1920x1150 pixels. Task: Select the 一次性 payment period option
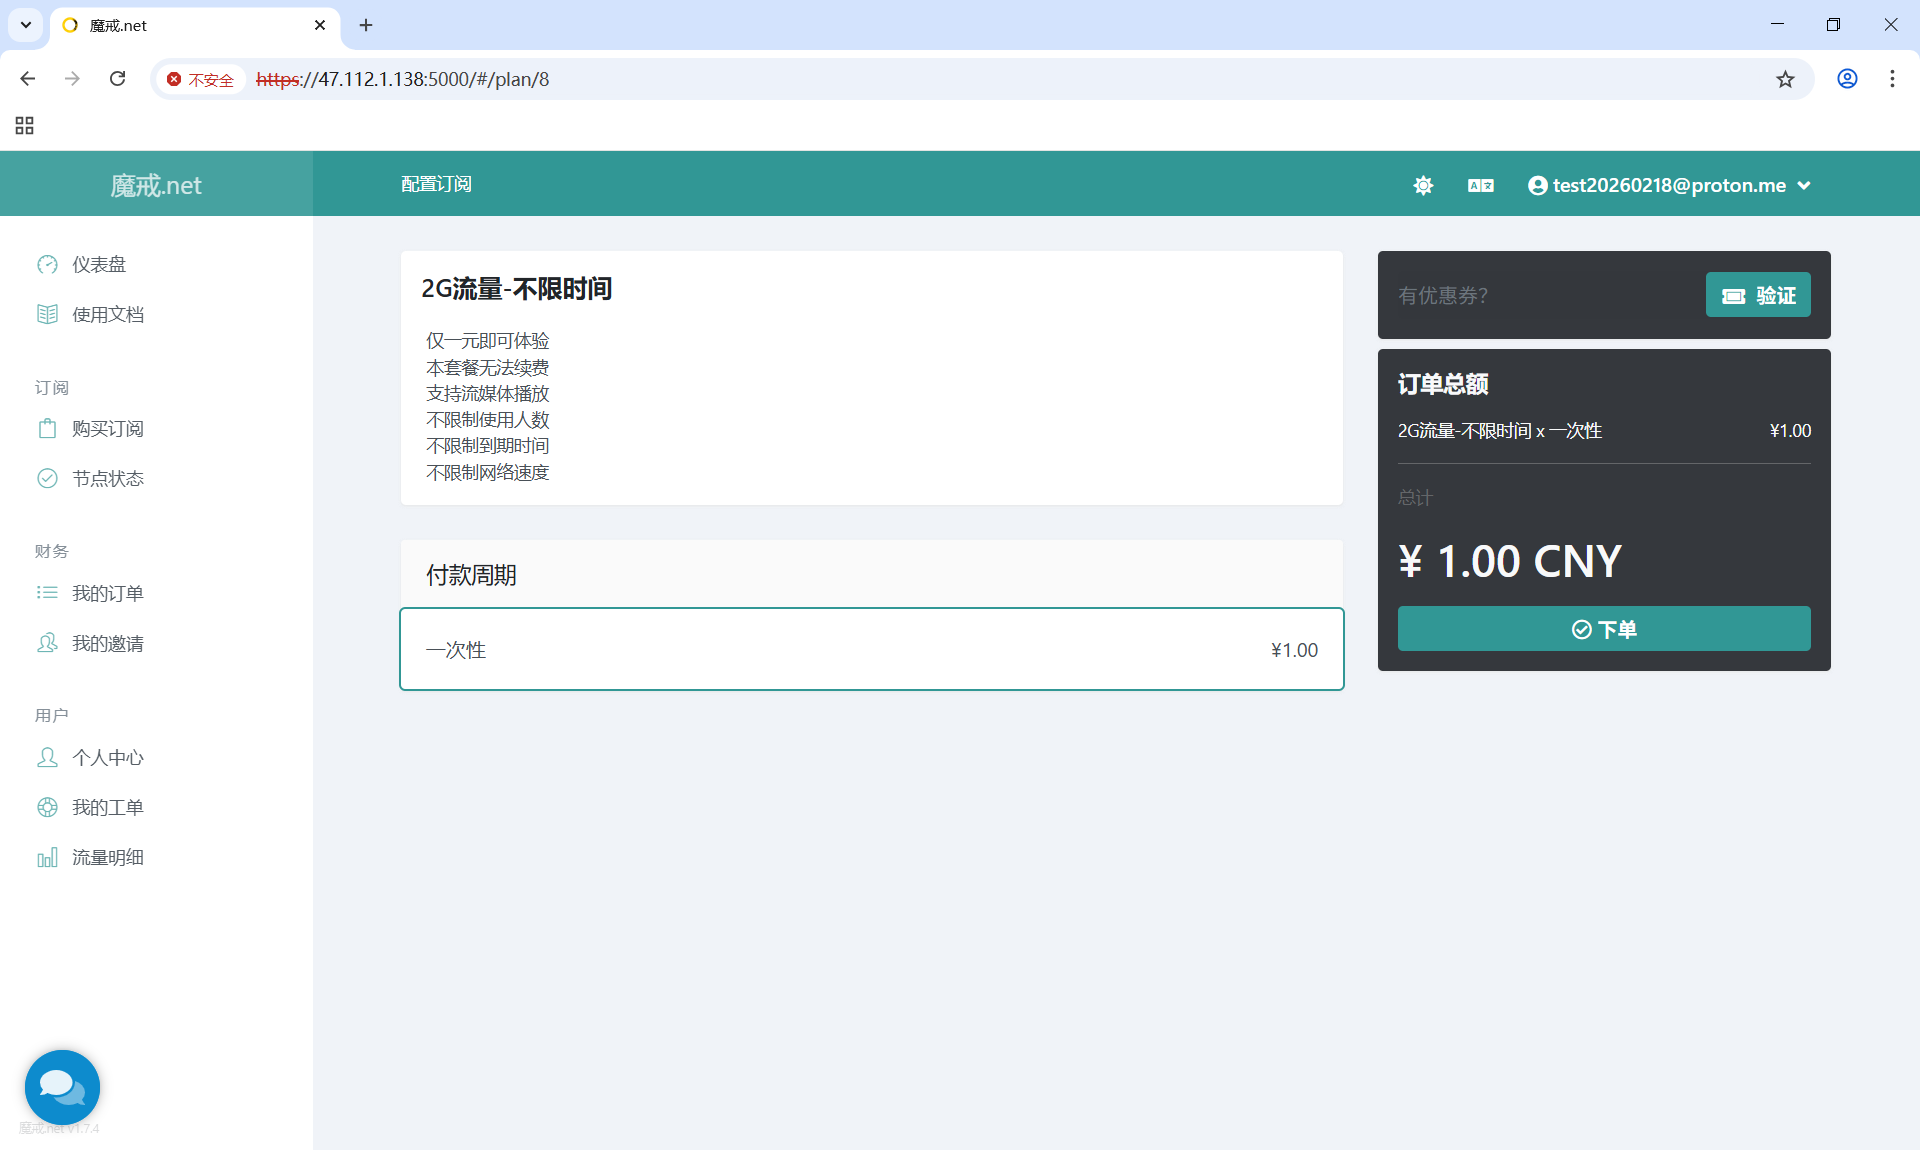(871, 649)
